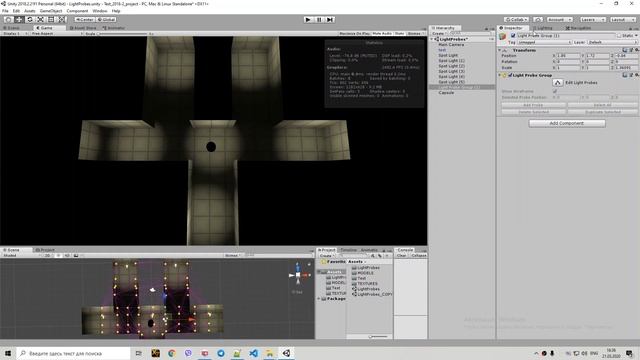The image size is (640, 360).
Task: Pause the game with Pause button
Action: pyautogui.click(x=319, y=20)
